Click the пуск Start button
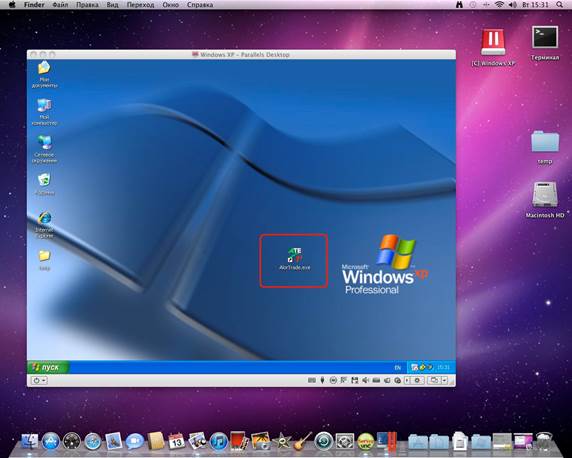572x458 pixels. click(48, 367)
